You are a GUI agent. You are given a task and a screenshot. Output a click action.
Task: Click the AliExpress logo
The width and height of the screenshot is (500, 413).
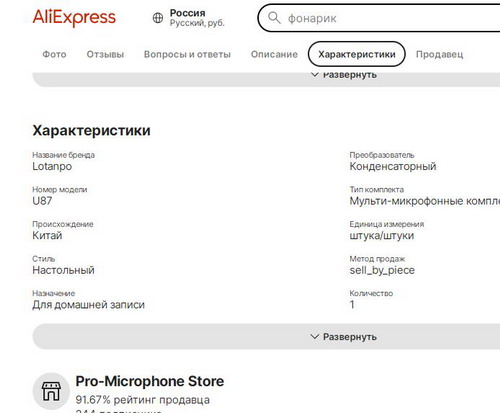tap(74, 18)
